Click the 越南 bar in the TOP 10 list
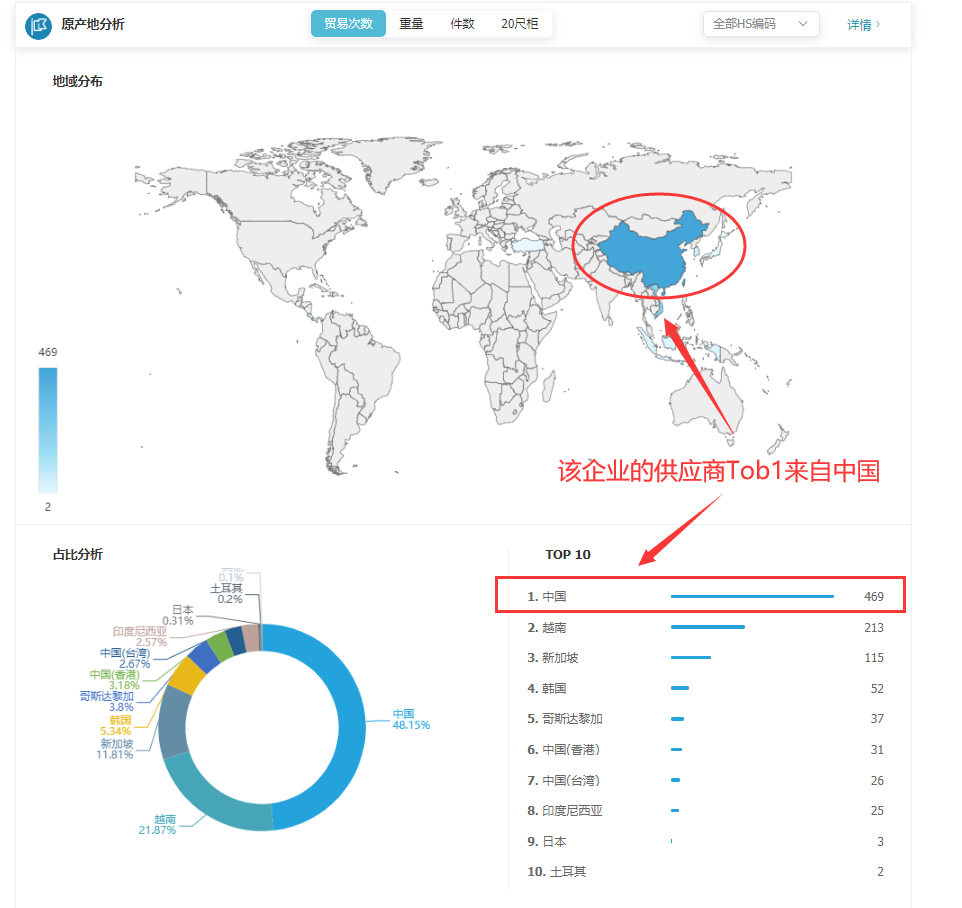Viewport: 962px width, 908px height. (x=708, y=626)
